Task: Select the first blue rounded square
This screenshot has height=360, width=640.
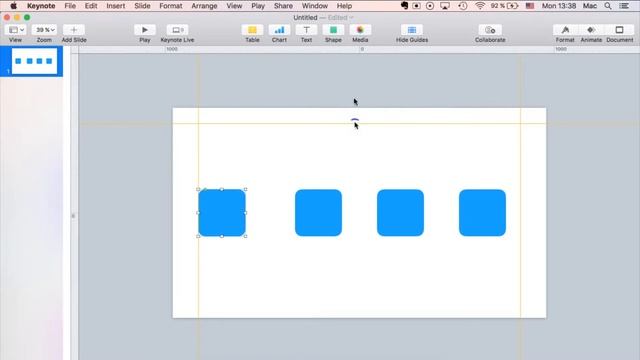Action: (x=222, y=213)
